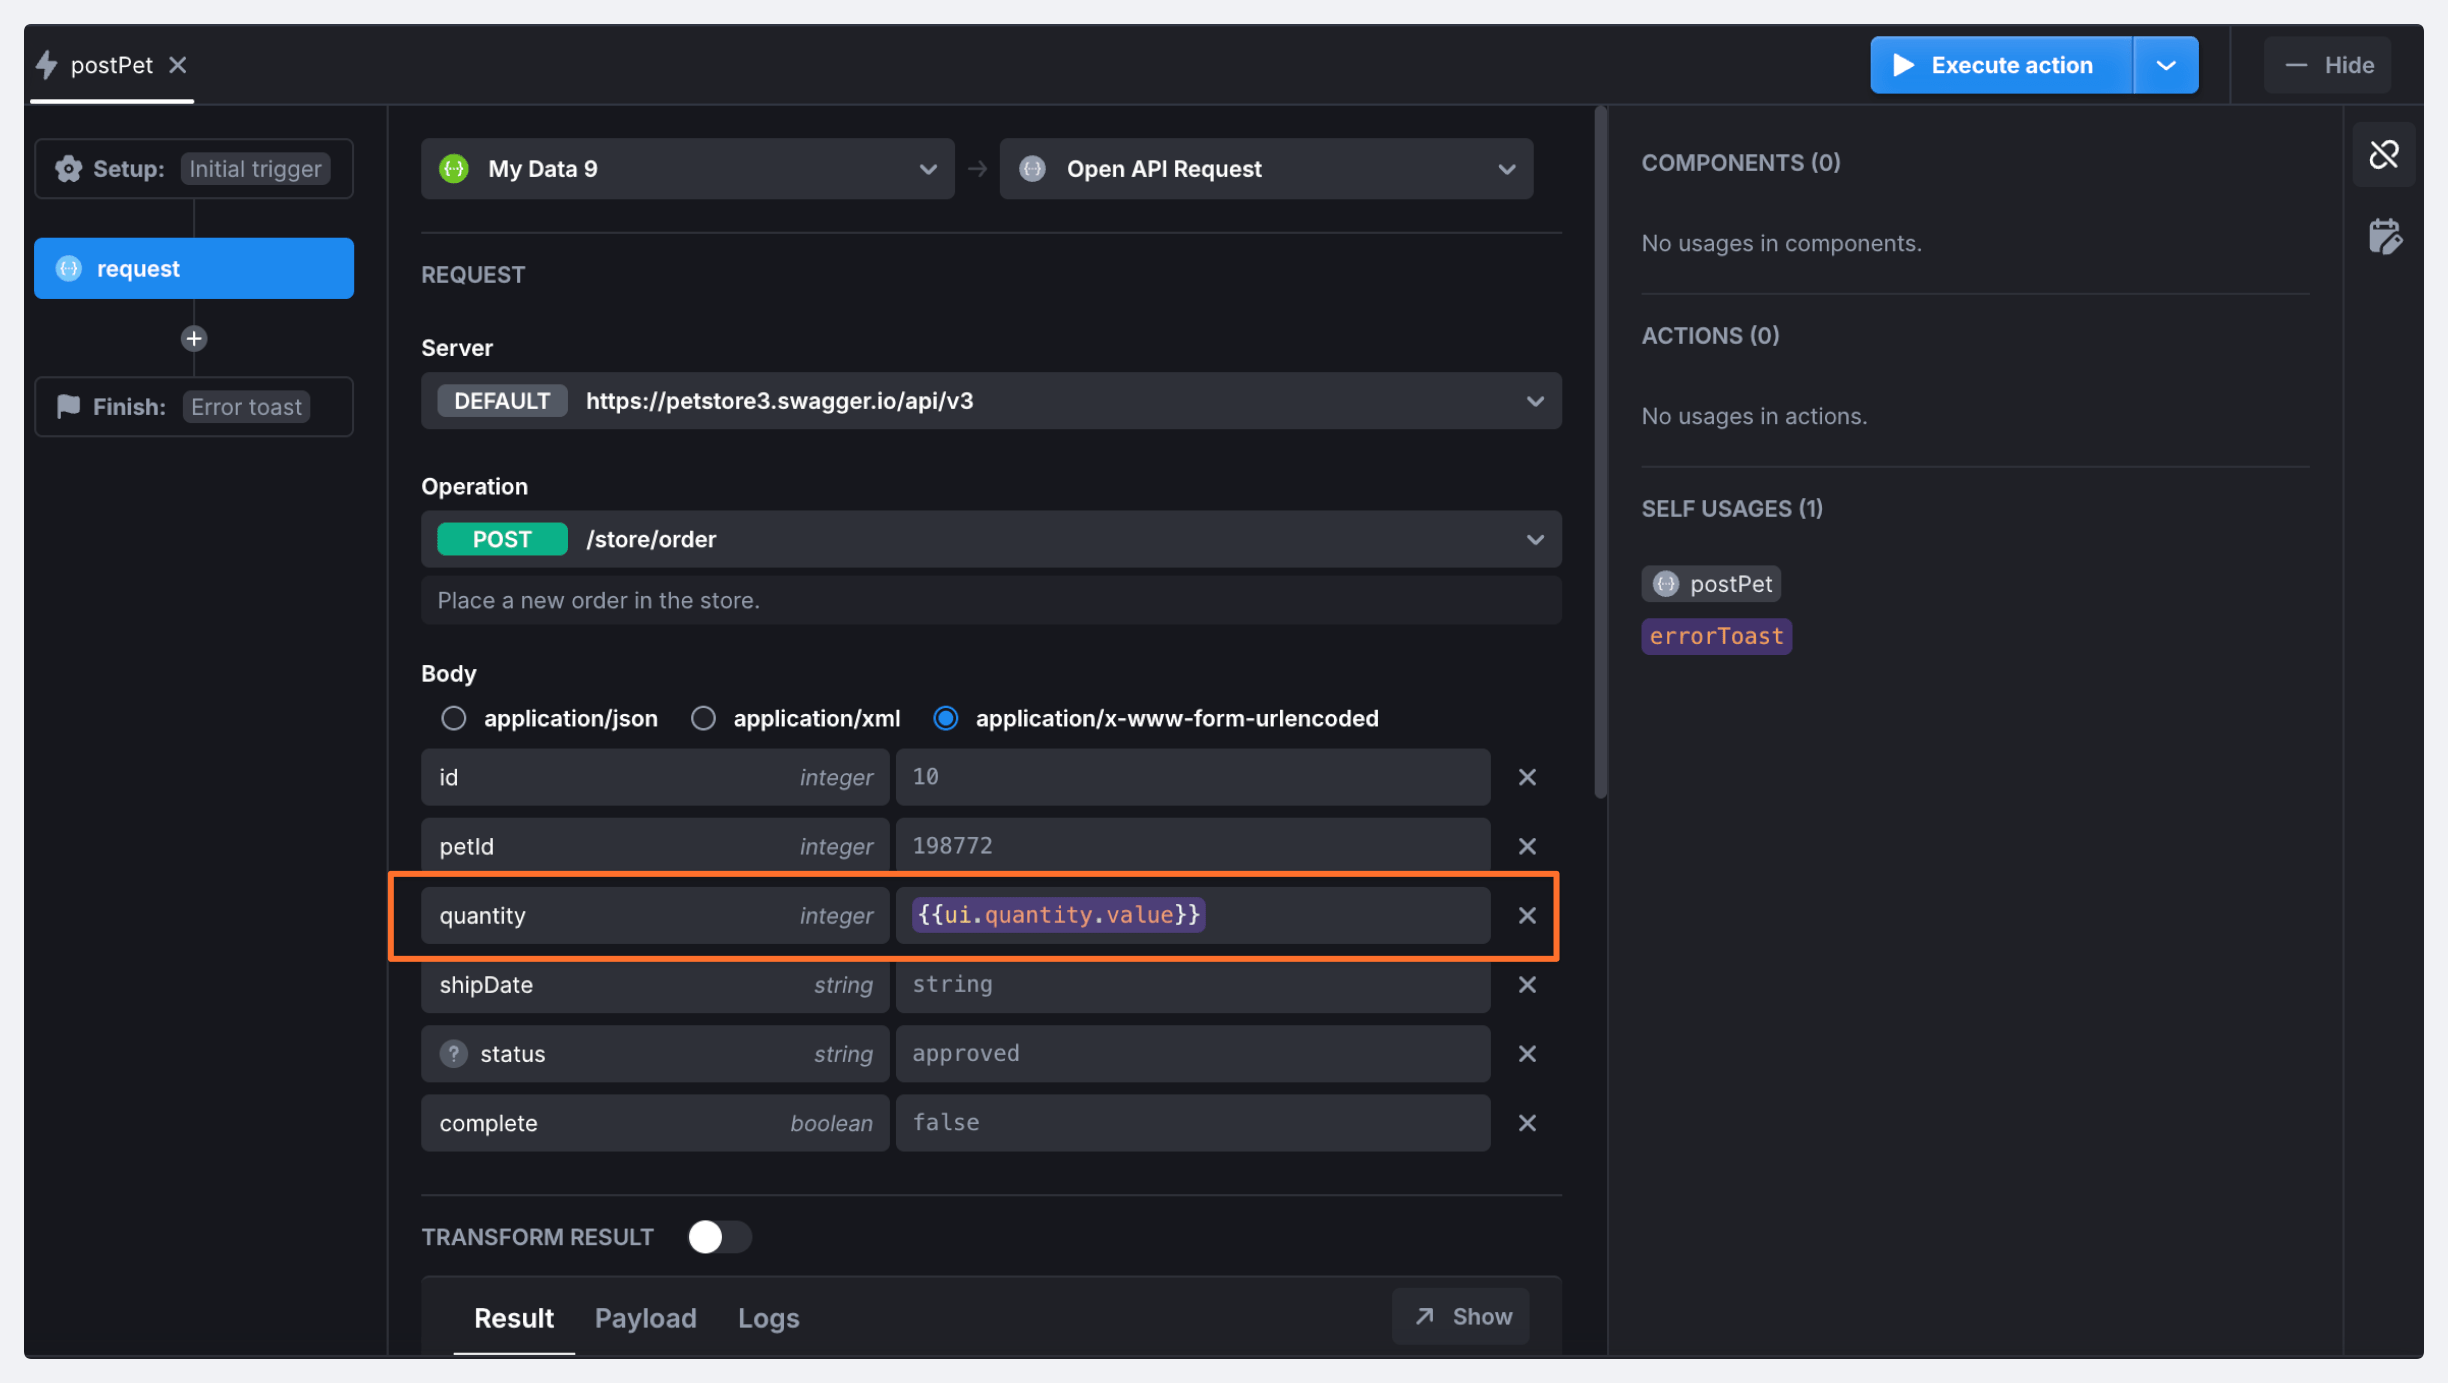The width and height of the screenshot is (2448, 1383).
Task: Select application/json body type
Action: click(x=454, y=718)
